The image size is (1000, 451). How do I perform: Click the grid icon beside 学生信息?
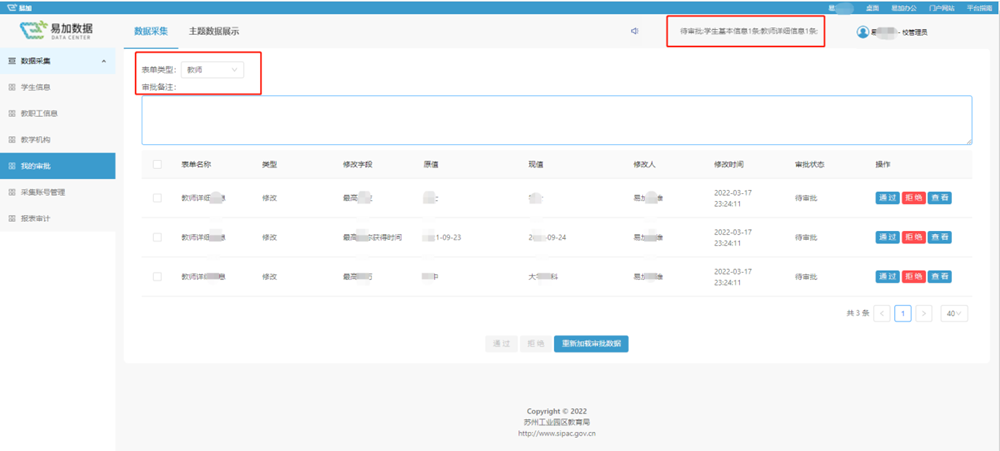tap(11, 87)
